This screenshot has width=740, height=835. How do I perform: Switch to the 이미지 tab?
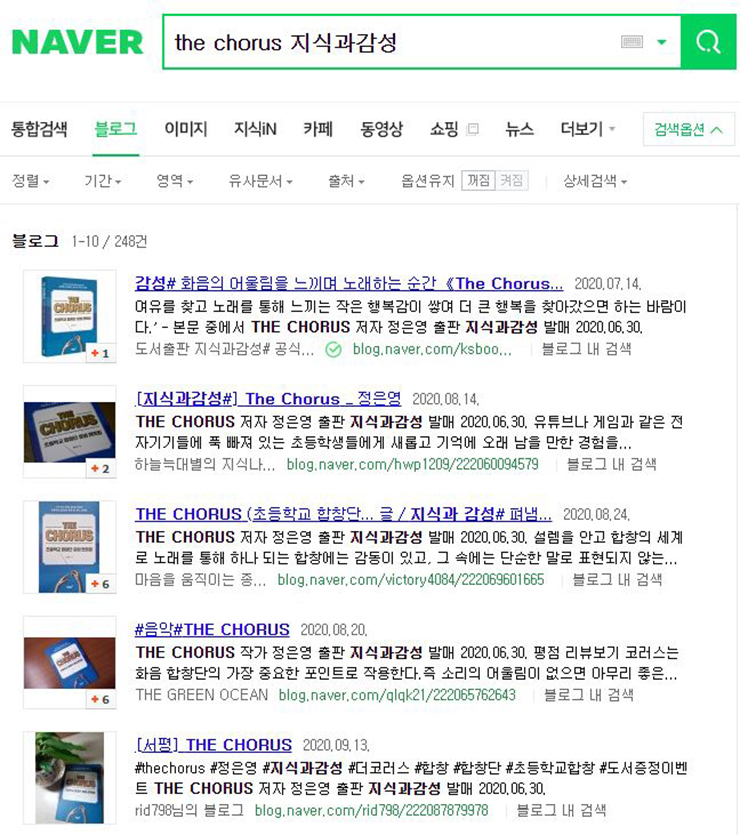click(x=186, y=129)
